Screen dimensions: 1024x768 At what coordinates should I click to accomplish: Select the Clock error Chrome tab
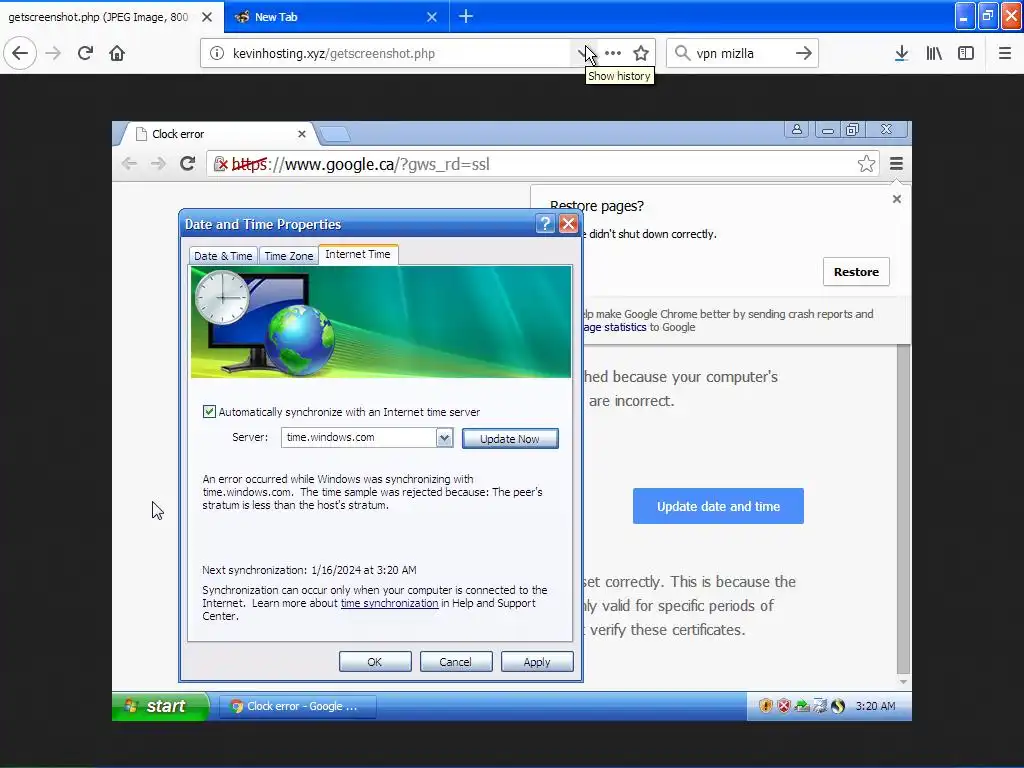pyautogui.click(x=219, y=134)
